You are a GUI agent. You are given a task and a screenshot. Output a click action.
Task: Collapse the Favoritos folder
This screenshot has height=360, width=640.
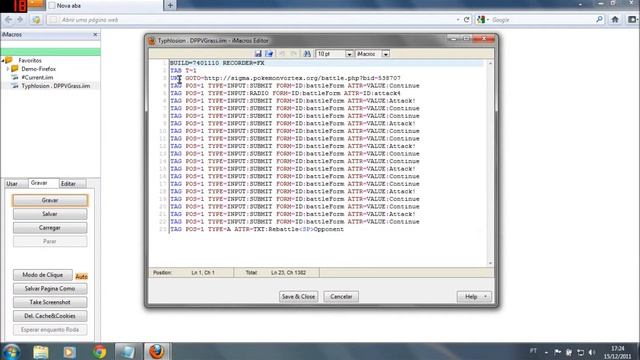3,60
